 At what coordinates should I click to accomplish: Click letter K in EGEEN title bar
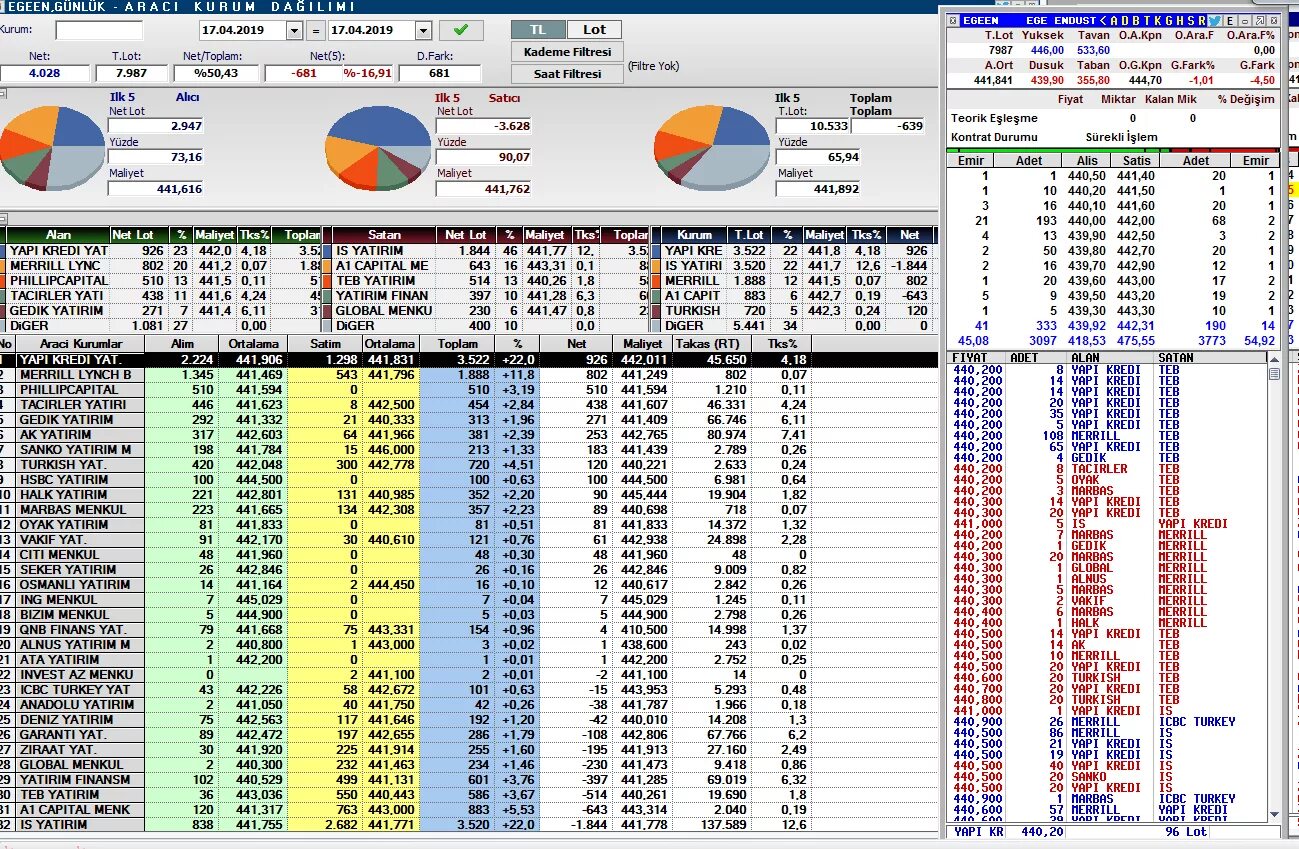(1158, 20)
